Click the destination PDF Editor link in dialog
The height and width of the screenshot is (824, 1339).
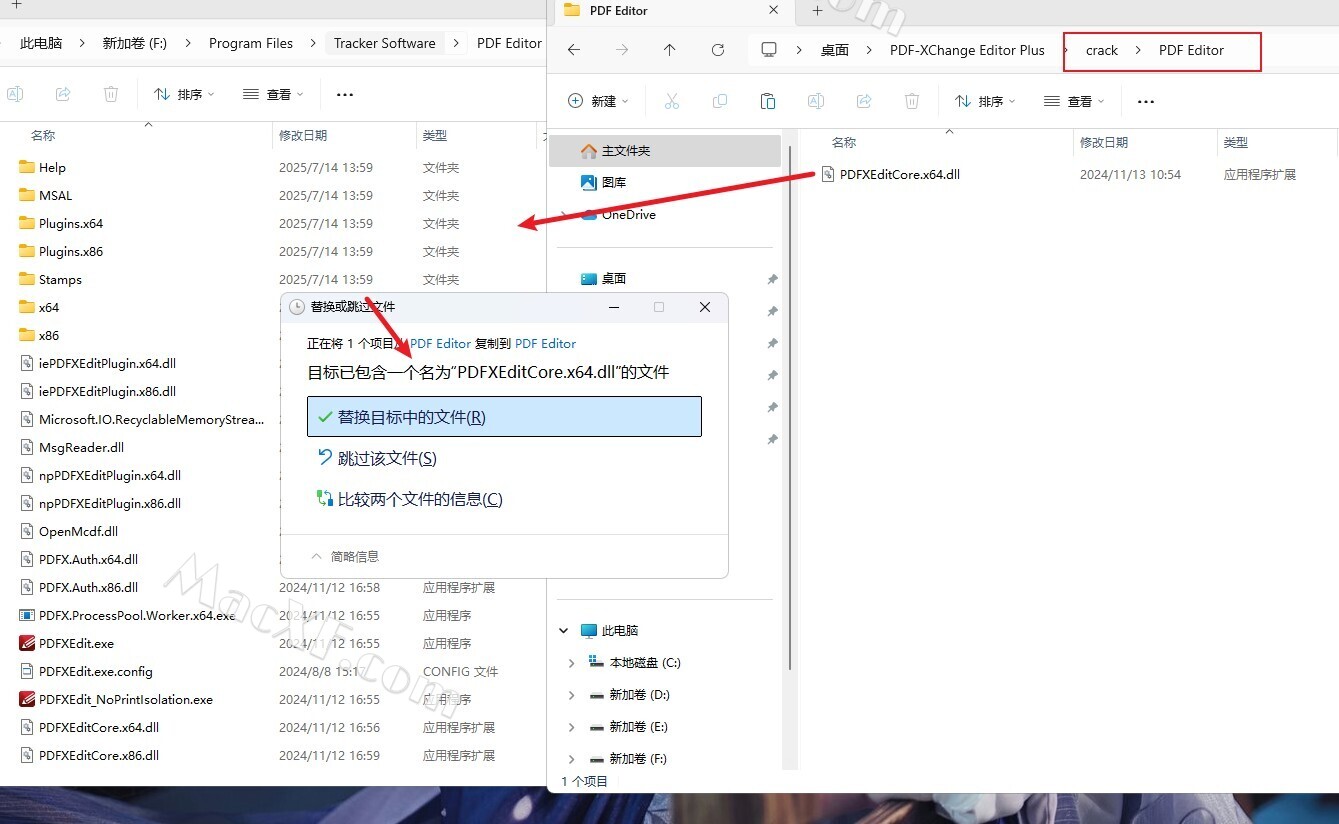pos(545,343)
